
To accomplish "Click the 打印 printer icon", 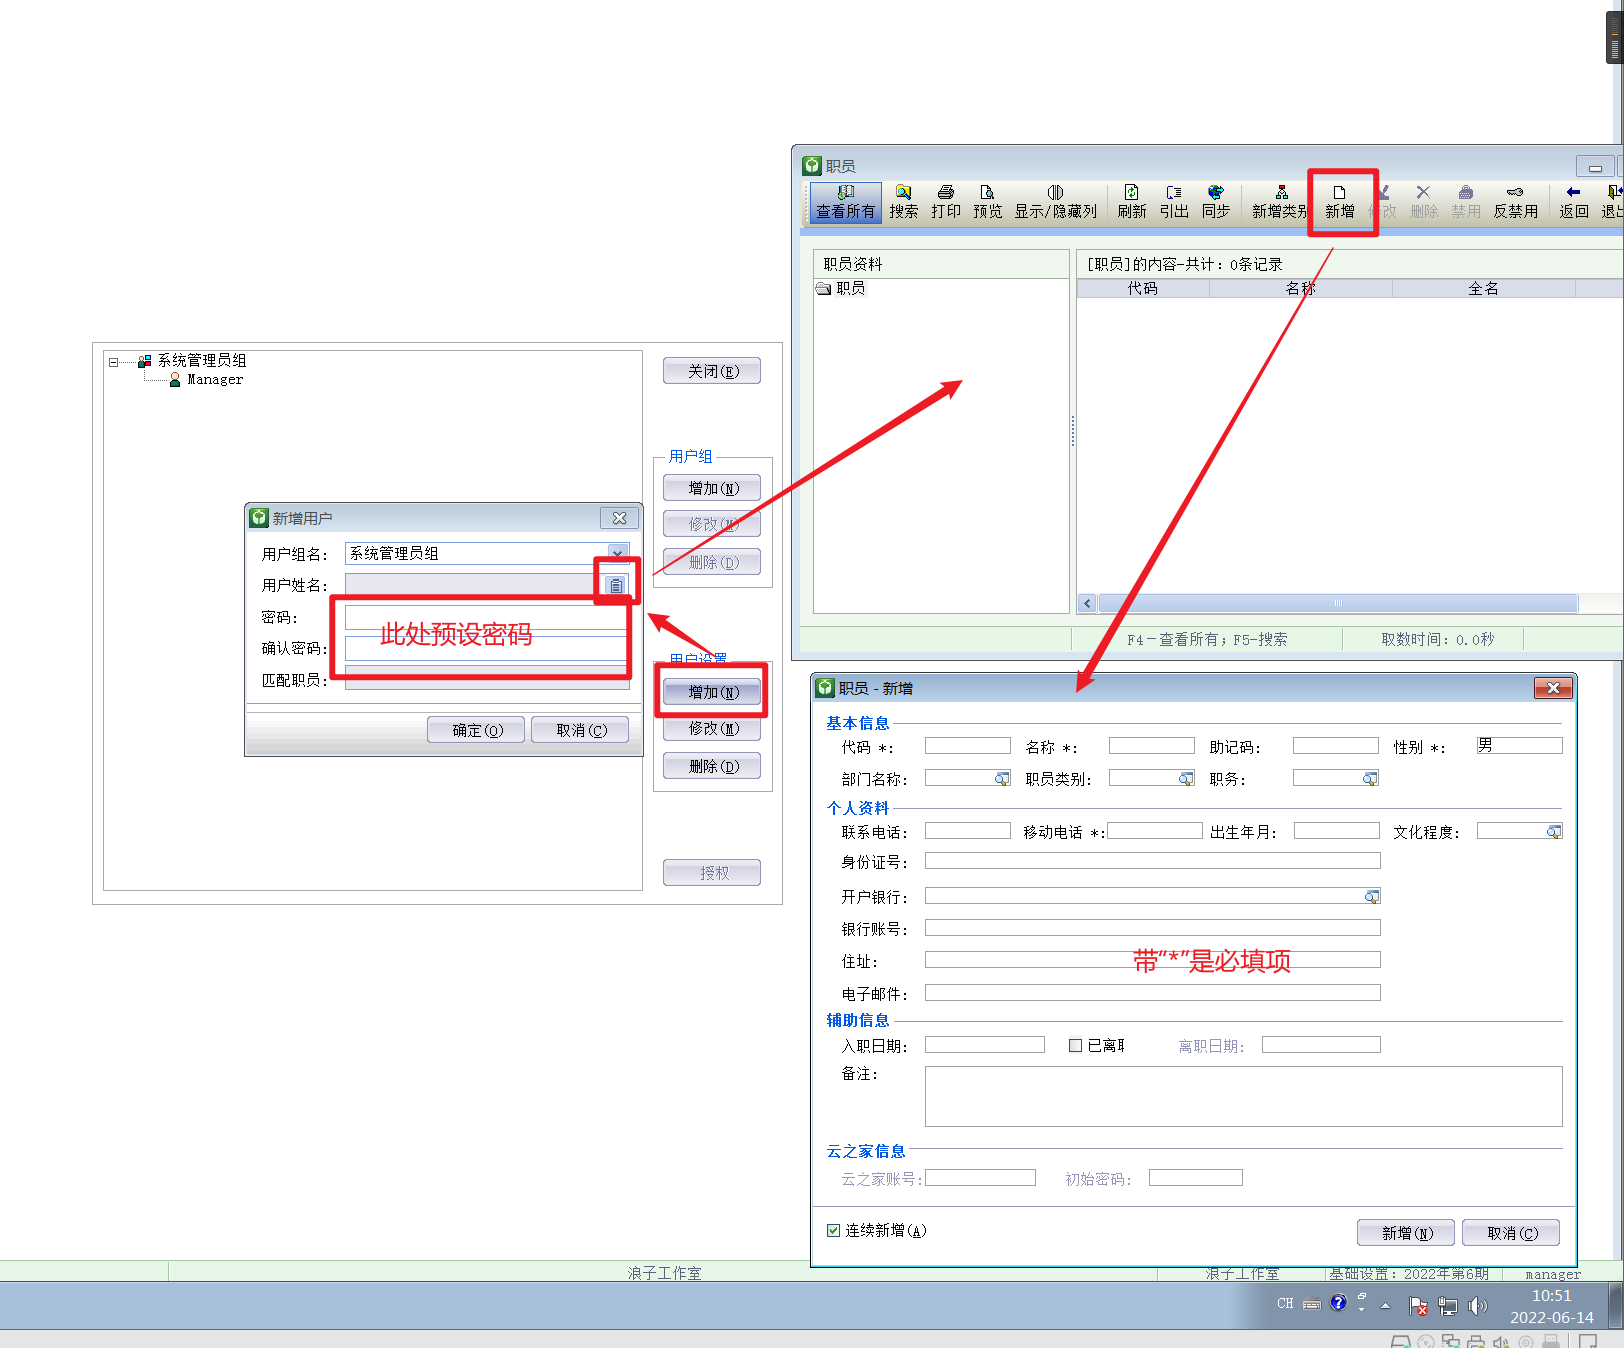I will point(945,202).
